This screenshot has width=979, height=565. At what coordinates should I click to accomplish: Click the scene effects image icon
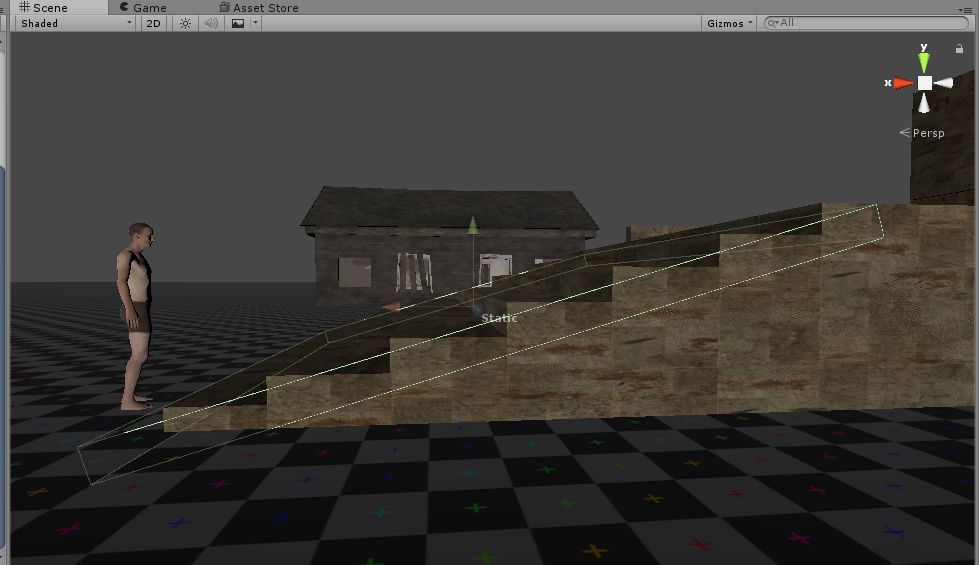pos(237,23)
